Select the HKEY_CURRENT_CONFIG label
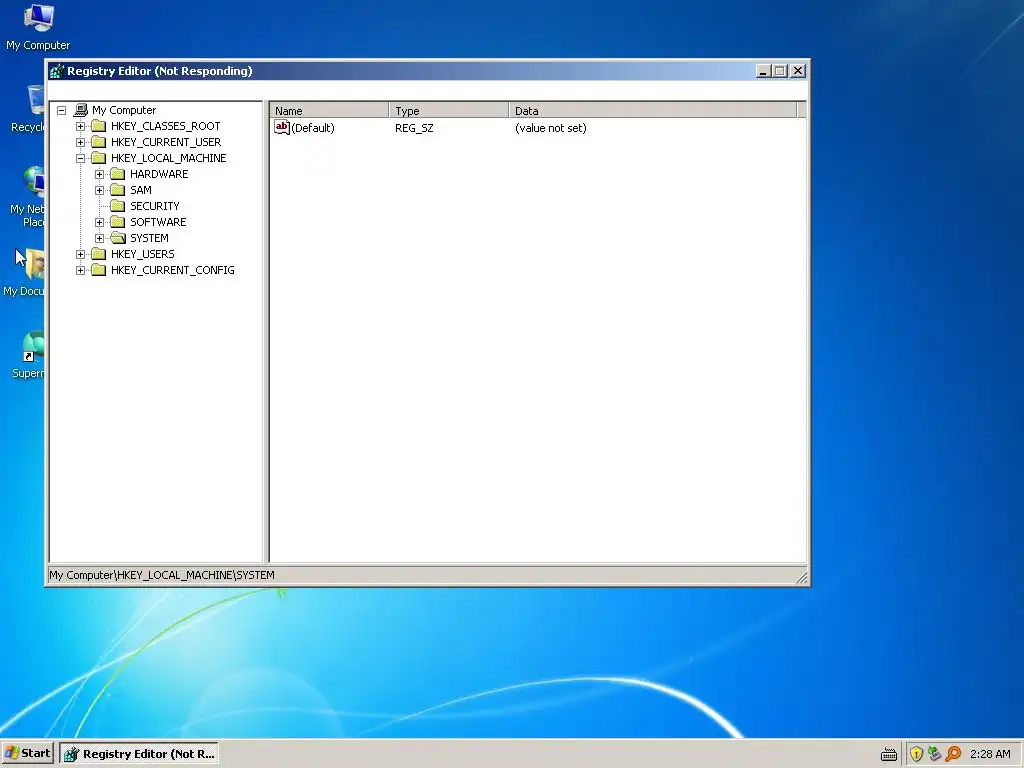Viewport: 1024px width, 768px height. click(x=172, y=270)
